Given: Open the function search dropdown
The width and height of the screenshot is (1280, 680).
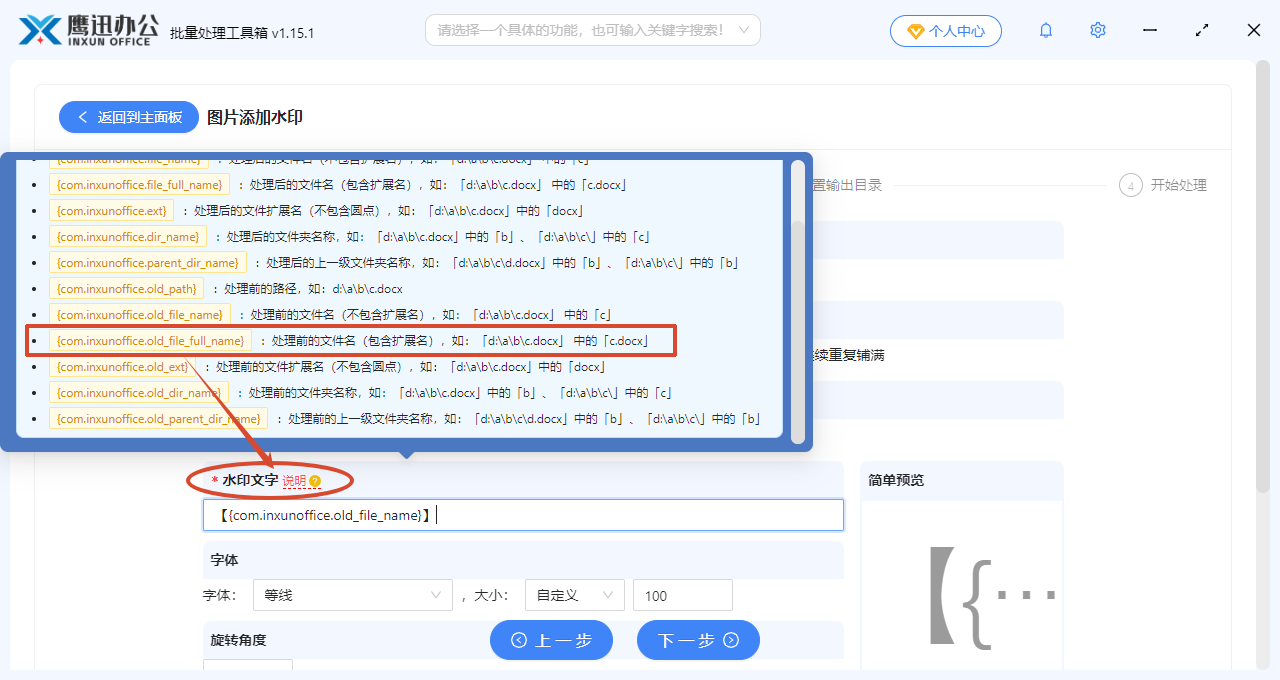Looking at the screenshot, I should pyautogui.click(x=593, y=30).
